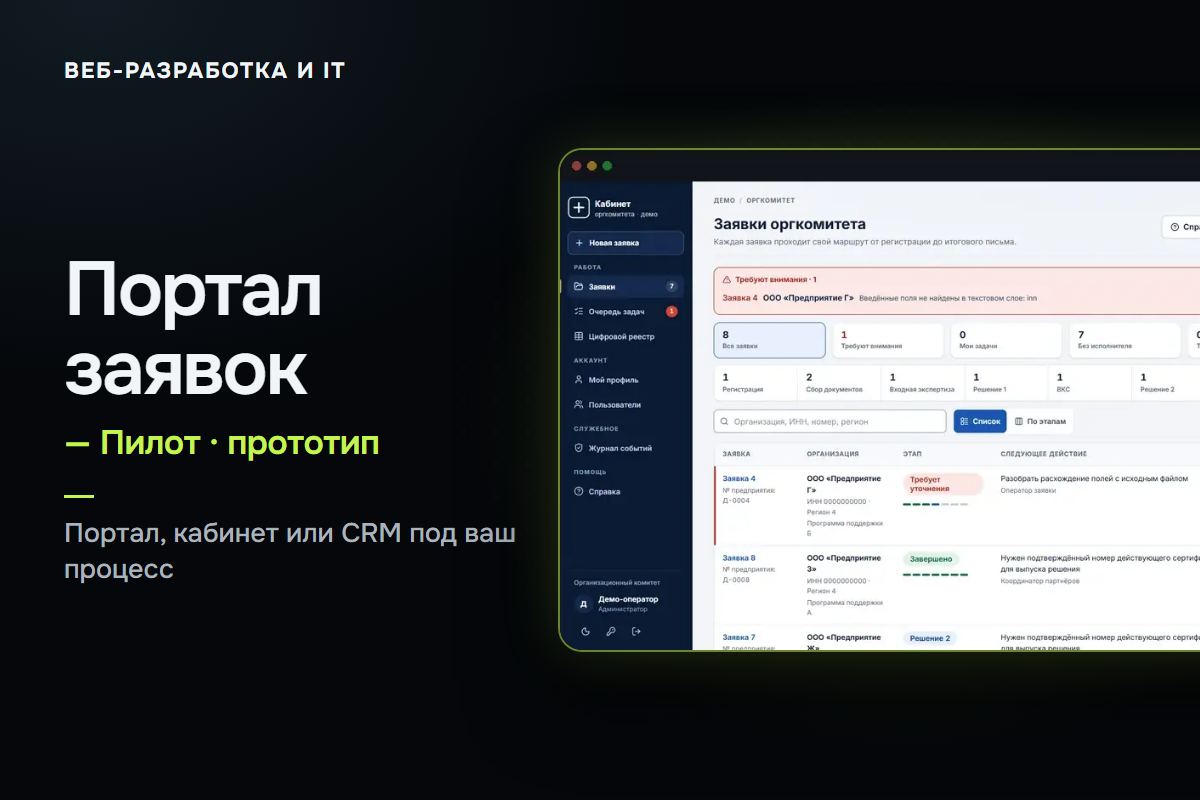Image resolution: width=1200 pixels, height=800 pixels.
Task: Click the Завершено status badge
Action: tap(931, 559)
